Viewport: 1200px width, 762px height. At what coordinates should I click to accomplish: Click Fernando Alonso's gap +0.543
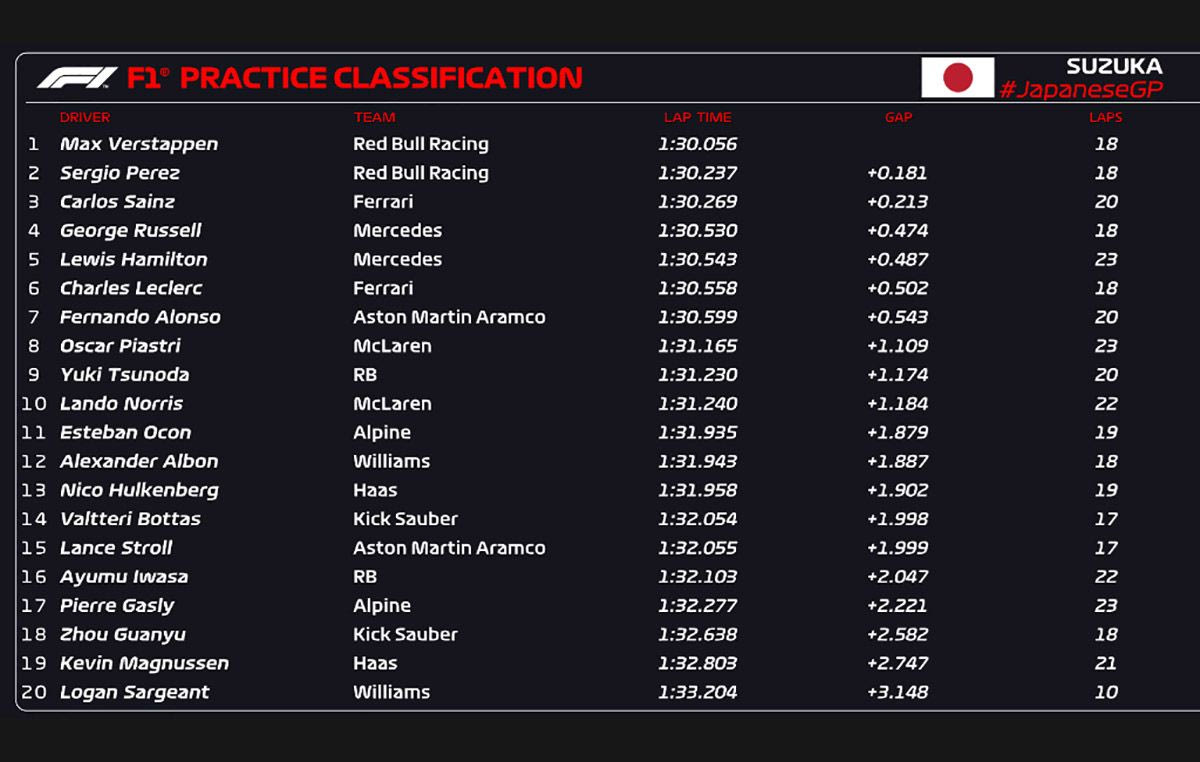pos(897,317)
